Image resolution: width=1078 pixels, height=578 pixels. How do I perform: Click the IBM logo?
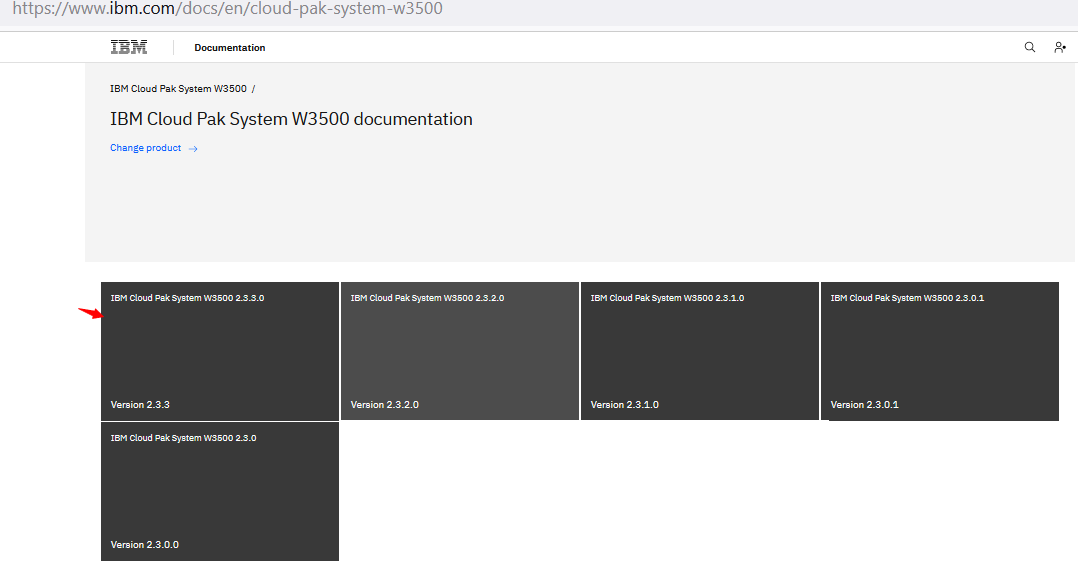coord(129,47)
